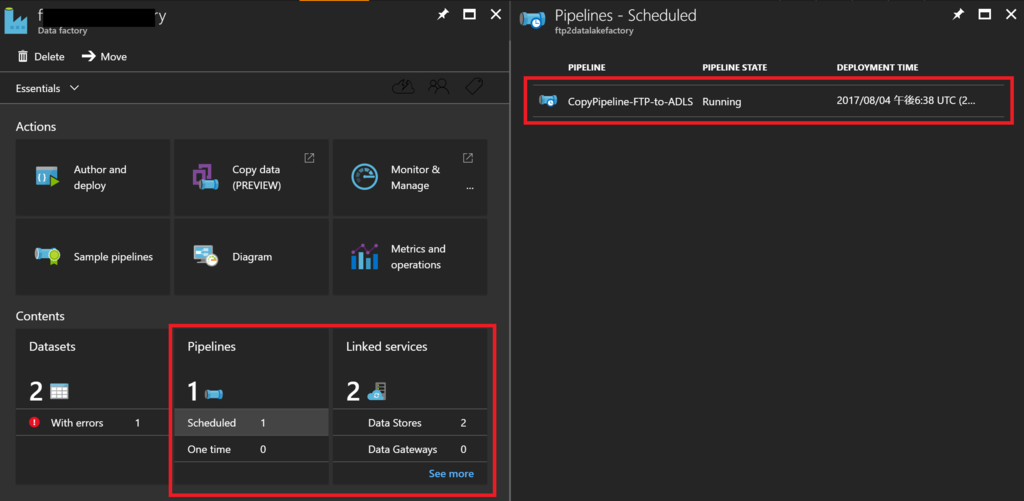
Task: Open the tags icon
Action: click(x=473, y=86)
